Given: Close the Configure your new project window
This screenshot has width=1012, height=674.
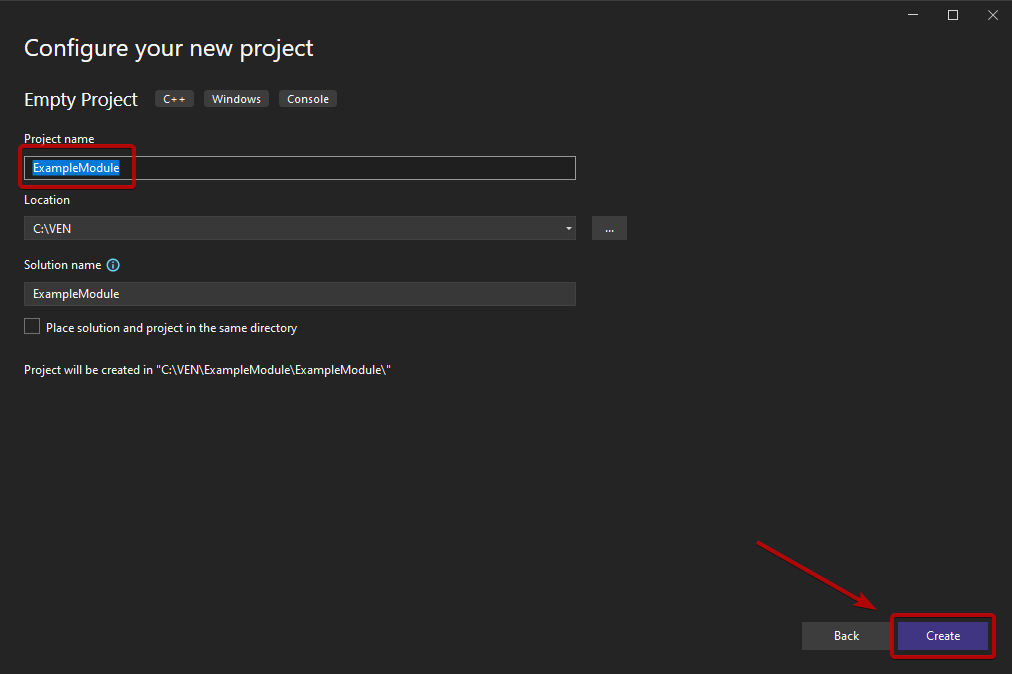Looking at the screenshot, I should coord(991,15).
